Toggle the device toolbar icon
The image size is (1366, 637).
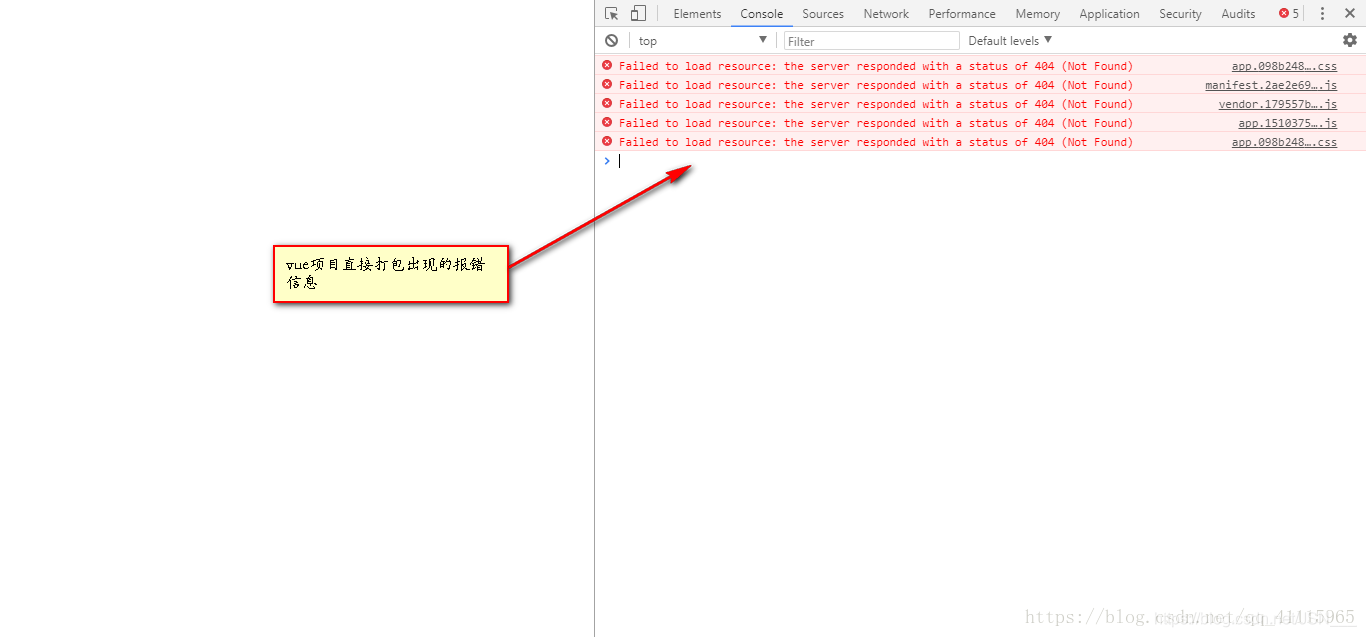[638, 13]
